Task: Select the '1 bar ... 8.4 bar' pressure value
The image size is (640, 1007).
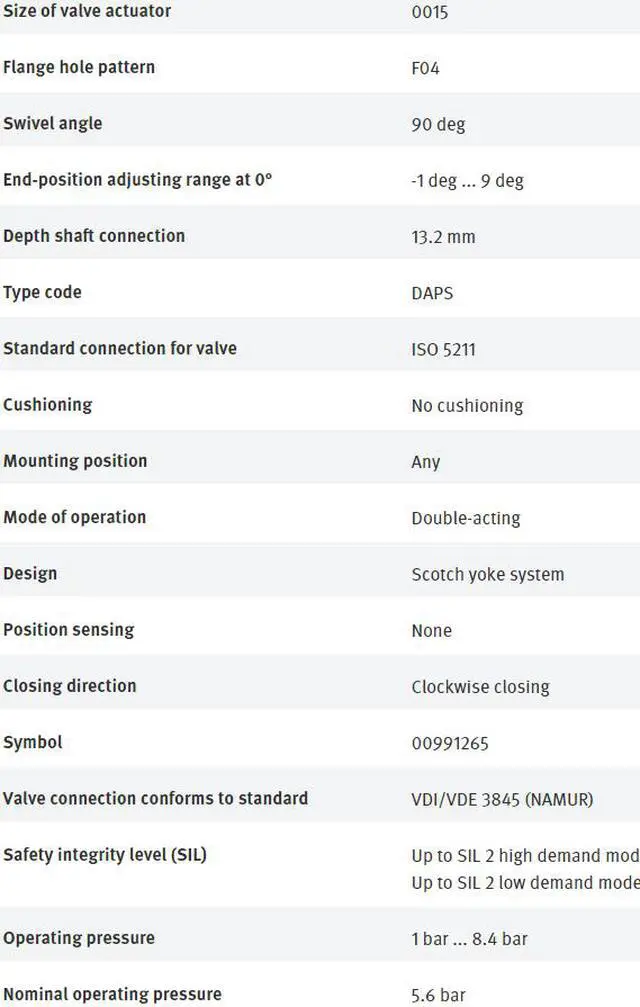Action: pyautogui.click(x=469, y=939)
